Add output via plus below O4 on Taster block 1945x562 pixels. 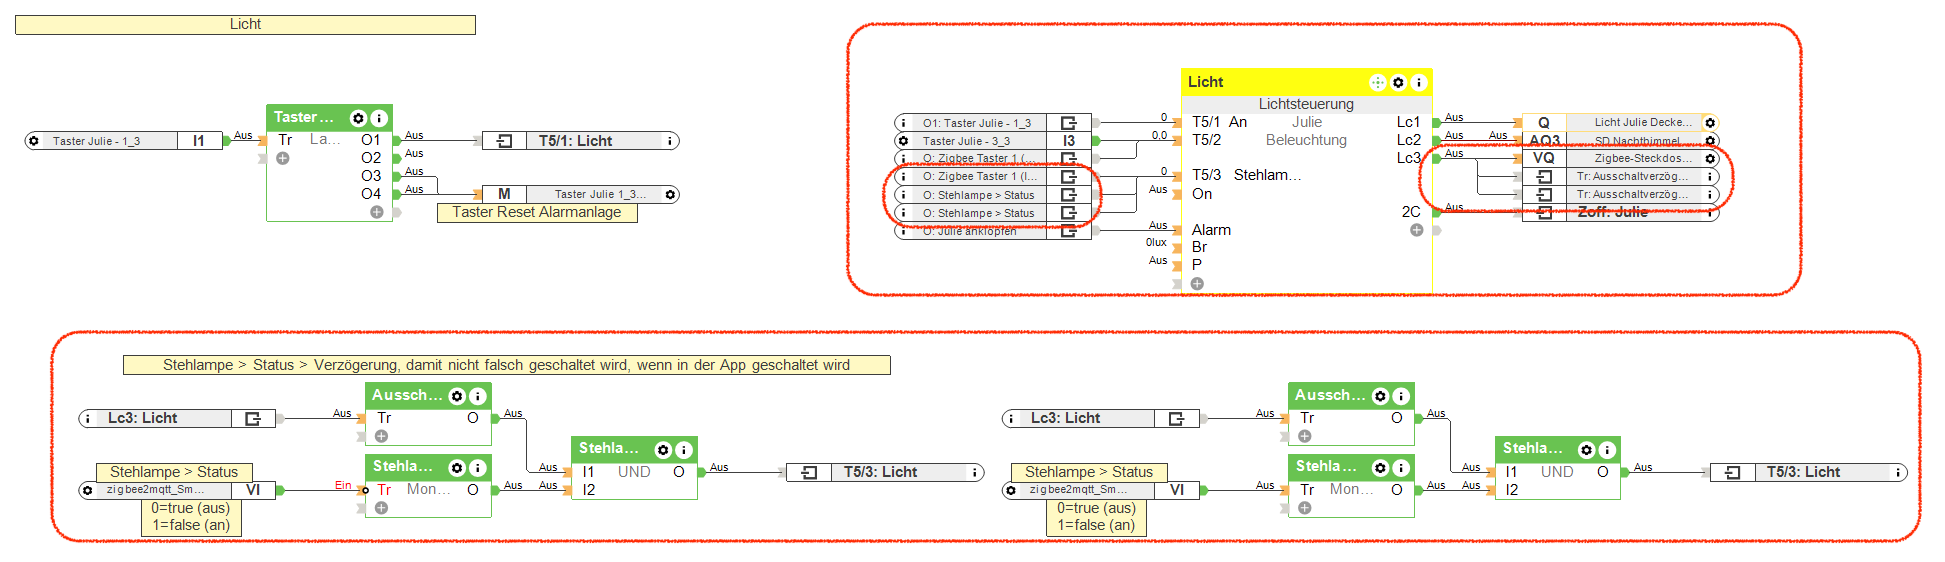[377, 212]
